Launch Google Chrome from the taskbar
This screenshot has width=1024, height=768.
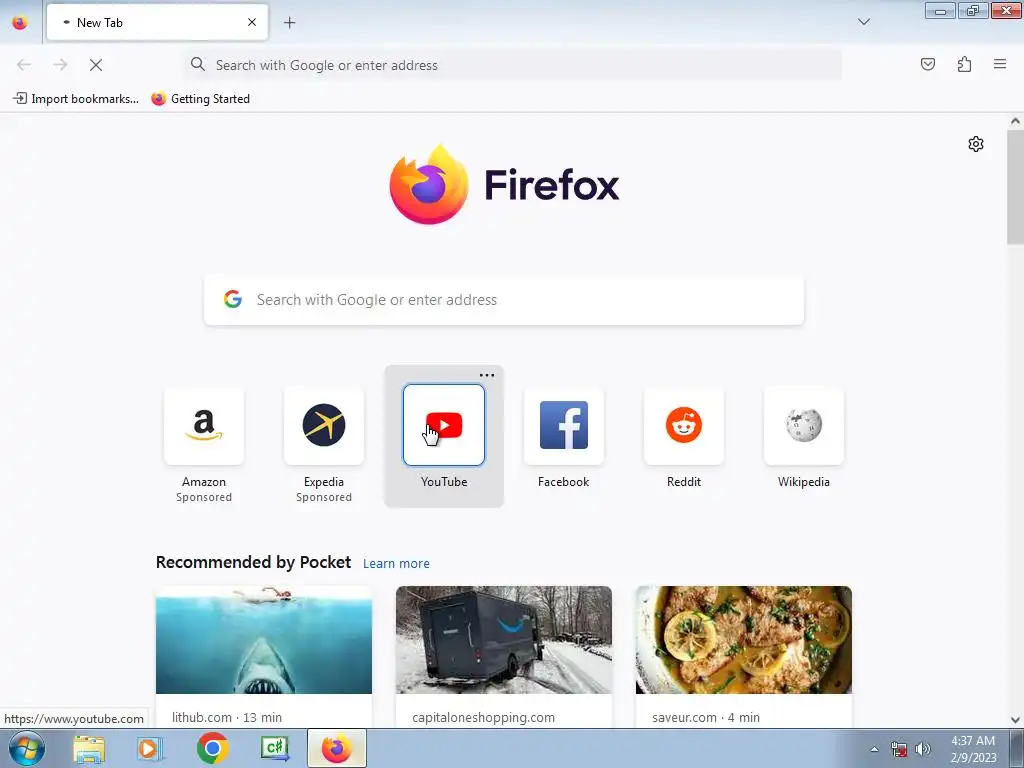pos(212,748)
